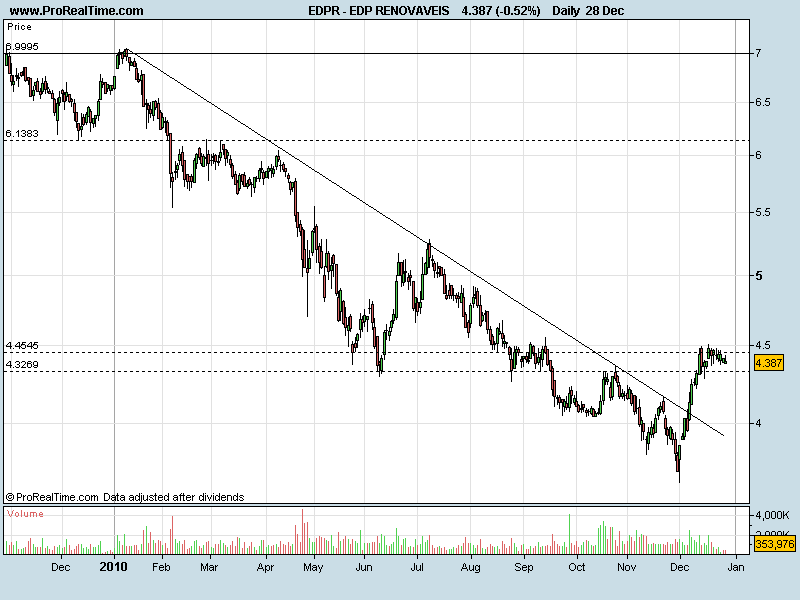Click the 4.387 (-0.52%) price change text
Screen dimensions: 800x600
(x=501, y=11)
